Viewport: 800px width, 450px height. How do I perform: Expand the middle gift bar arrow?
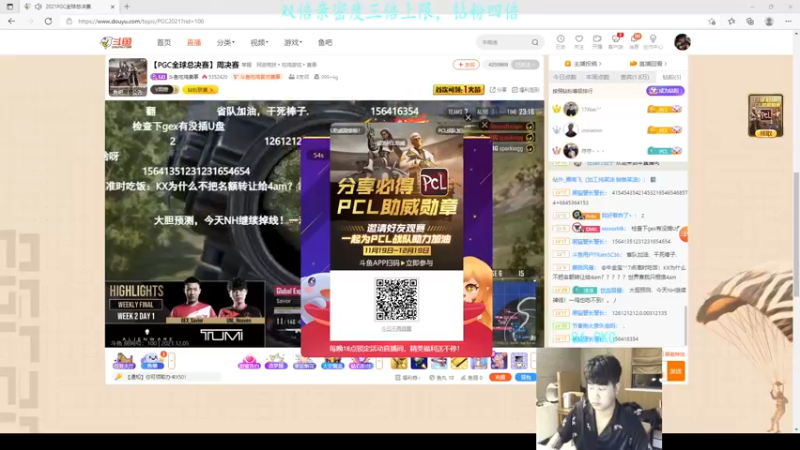tap(379, 362)
